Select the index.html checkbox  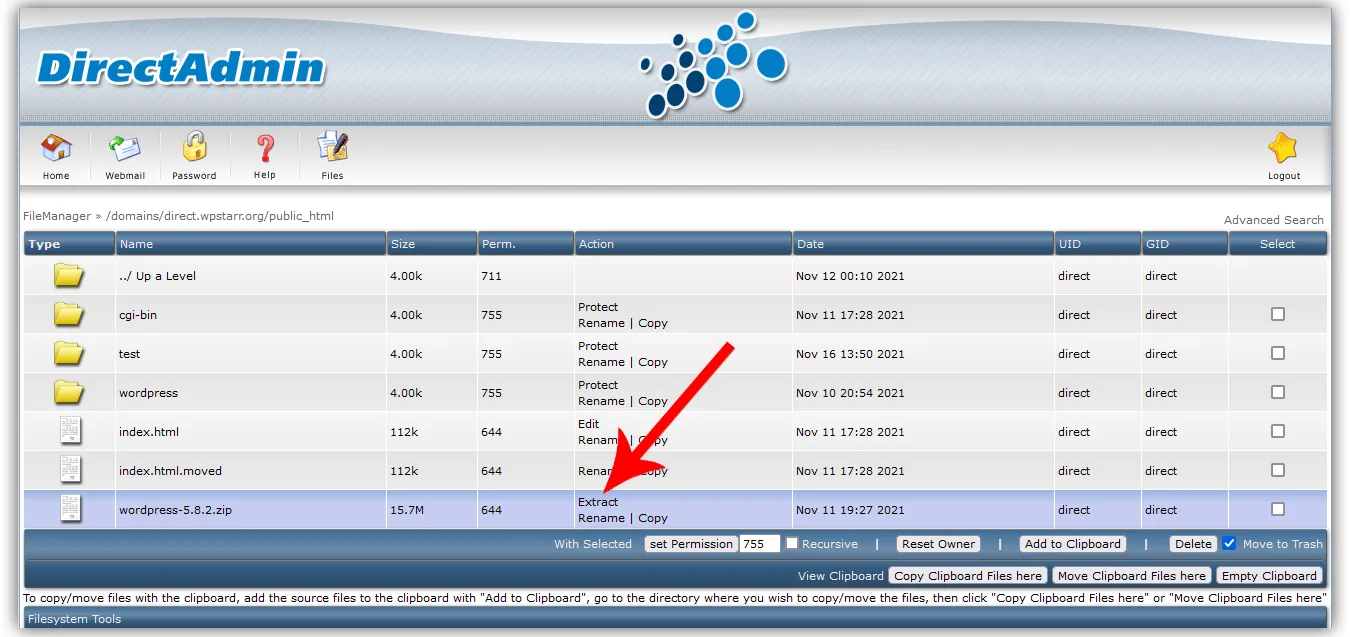(x=1277, y=431)
